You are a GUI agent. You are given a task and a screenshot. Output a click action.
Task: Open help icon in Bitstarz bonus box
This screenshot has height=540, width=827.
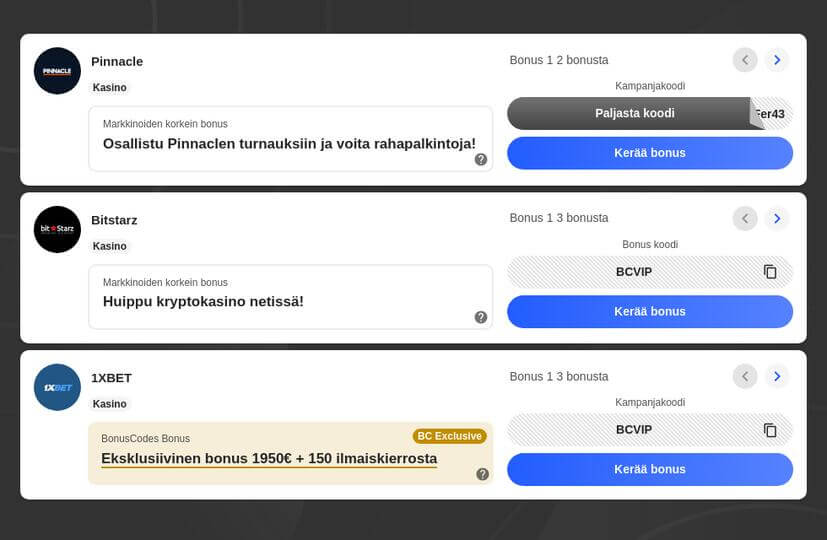click(x=481, y=317)
